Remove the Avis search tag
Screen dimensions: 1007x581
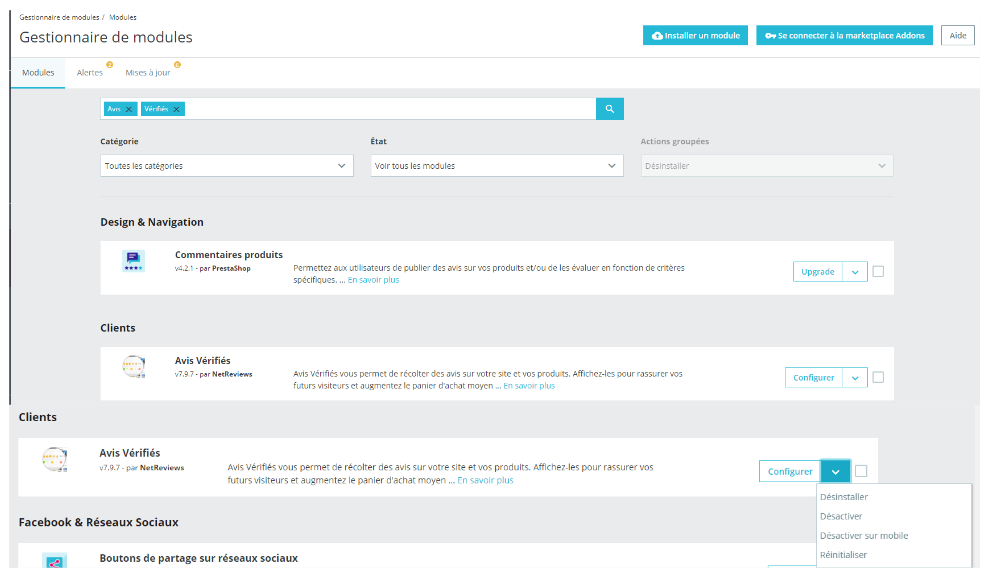[129, 109]
